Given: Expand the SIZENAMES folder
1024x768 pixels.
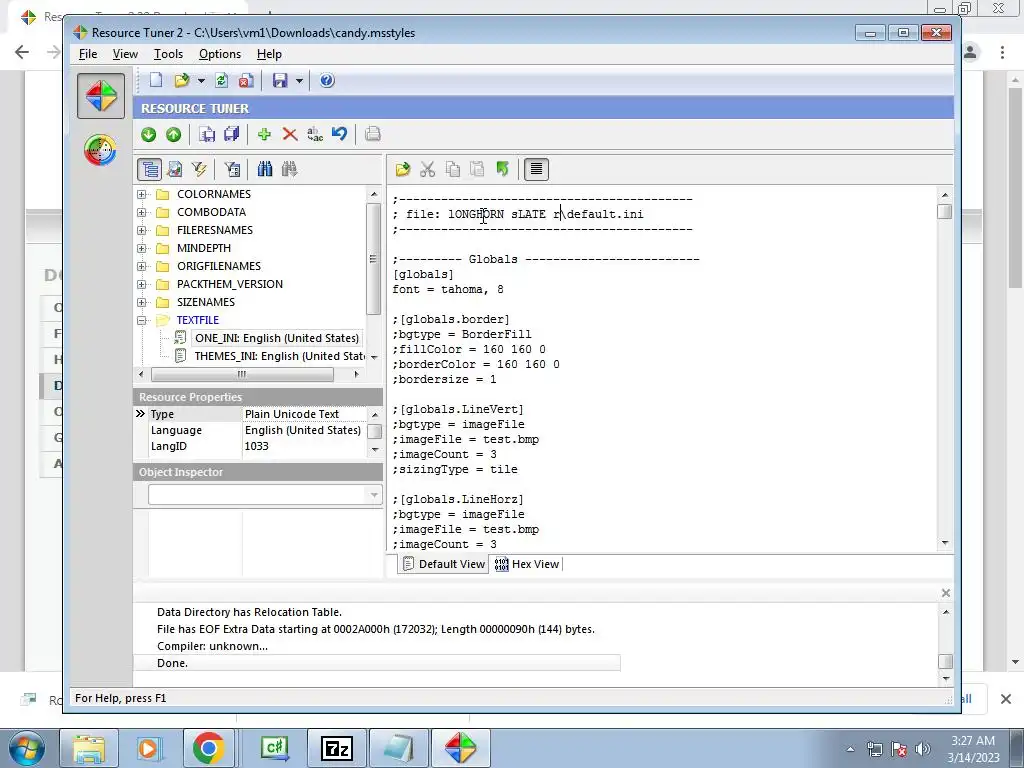Looking at the screenshot, I should [x=142, y=302].
